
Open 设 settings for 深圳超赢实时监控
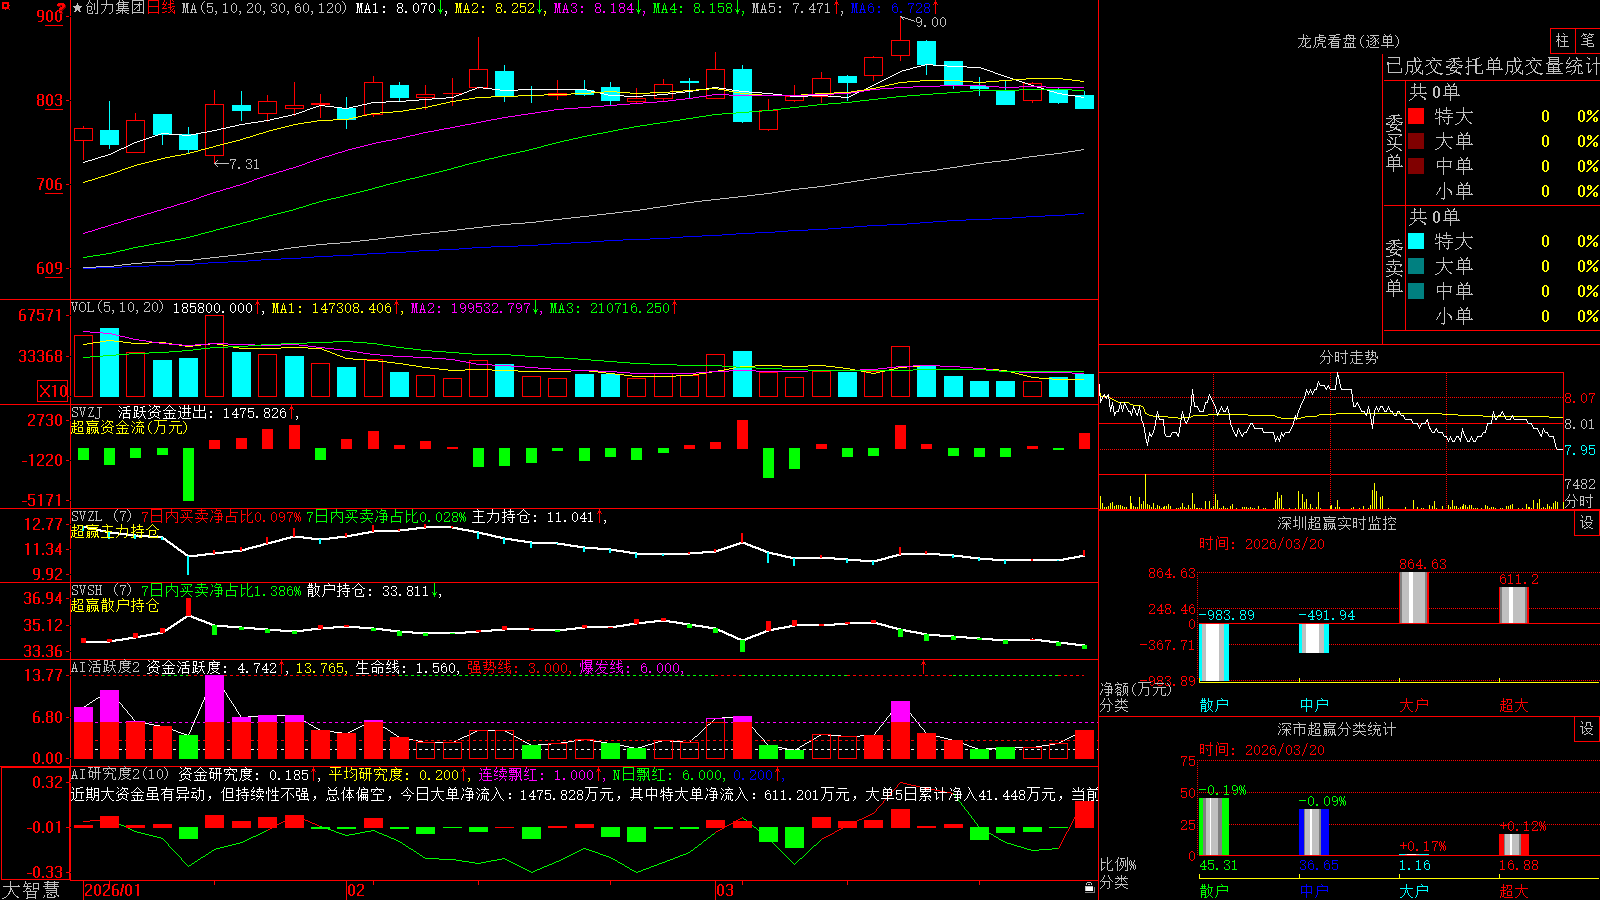tap(1587, 523)
